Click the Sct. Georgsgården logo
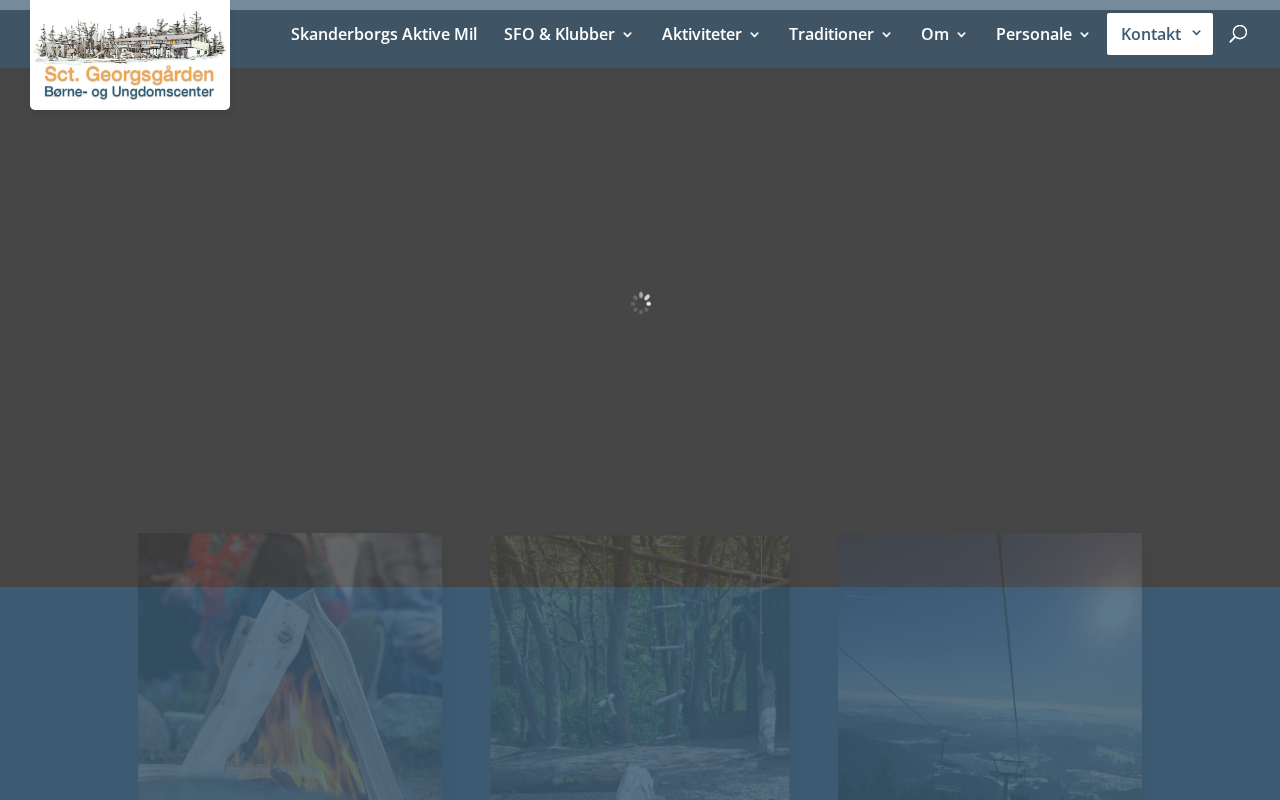Image resolution: width=1280 pixels, height=800 pixels. click(130, 55)
